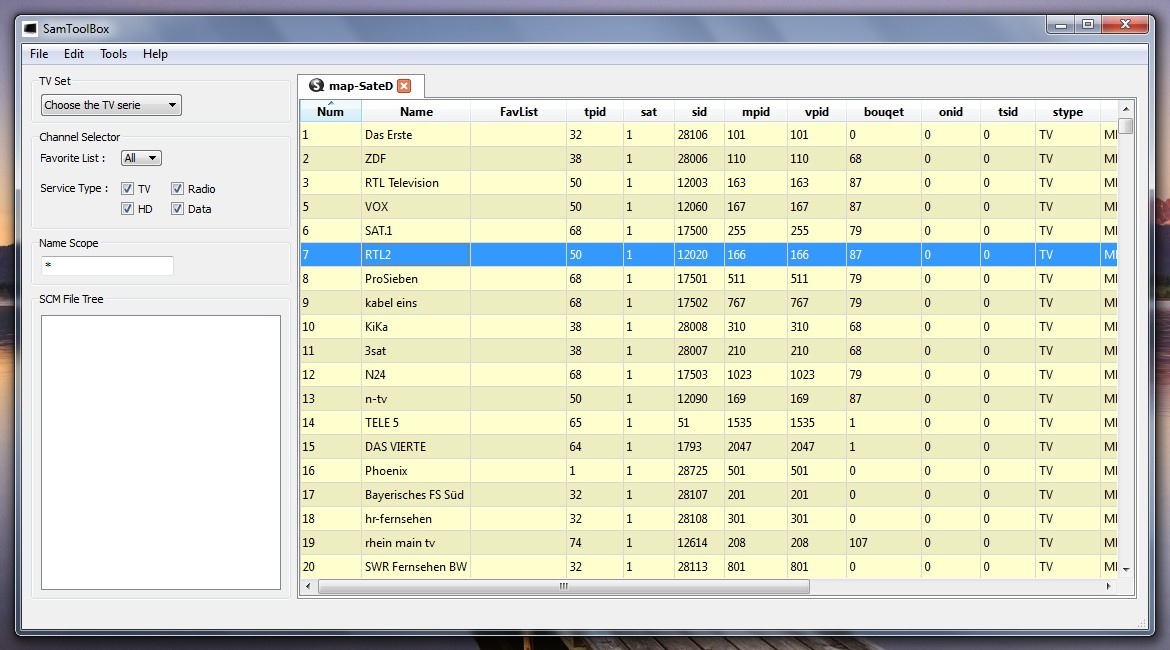This screenshot has height=650, width=1170.
Task: Toggle the Data service type checkbox
Action: tap(177, 209)
